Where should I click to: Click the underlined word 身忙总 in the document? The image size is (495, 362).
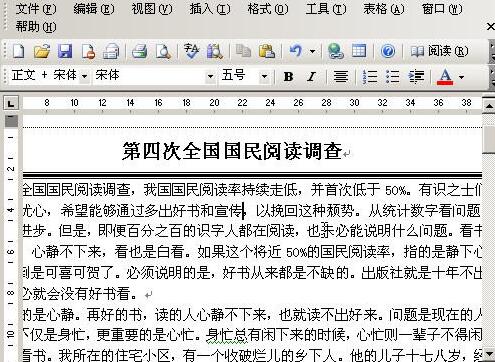(x=227, y=335)
